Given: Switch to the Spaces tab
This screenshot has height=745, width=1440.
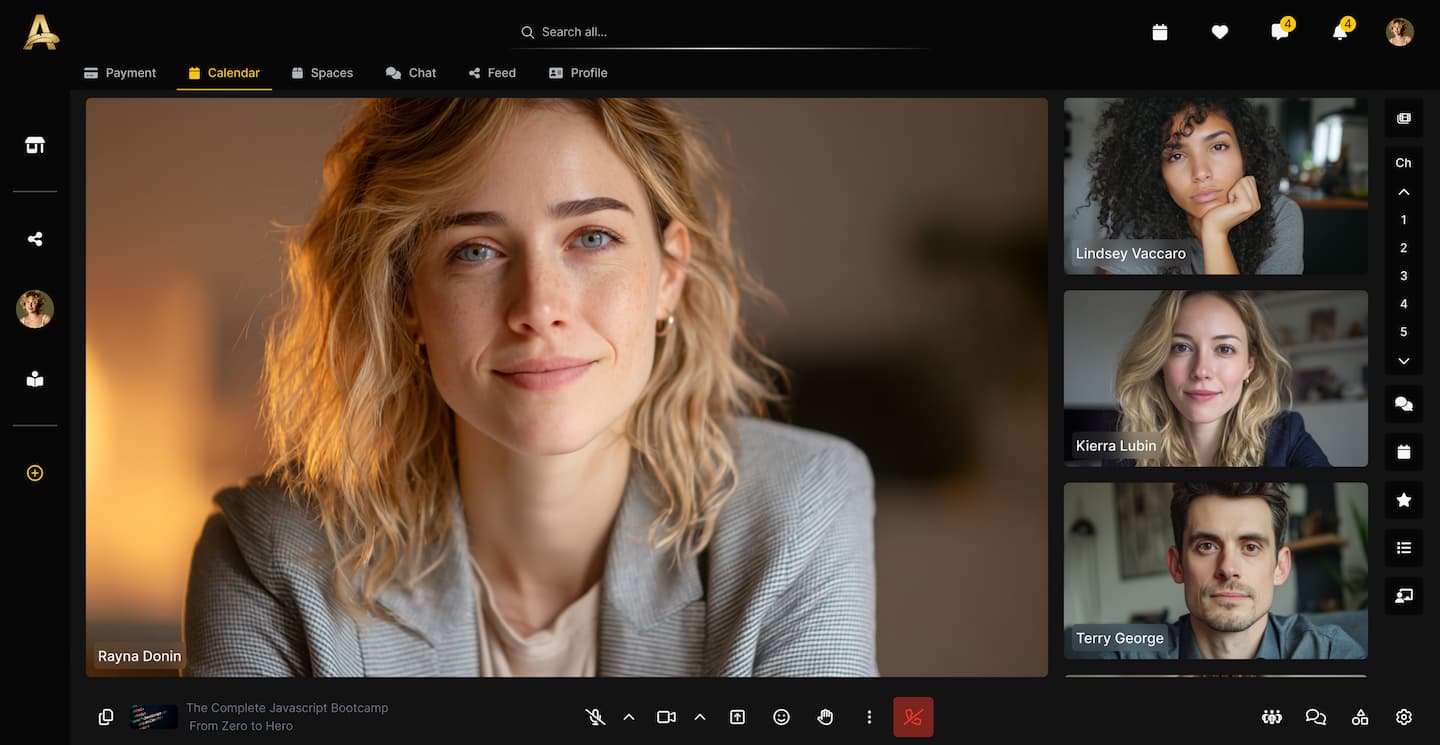Looking at the screenshot, I should point(322,73).
